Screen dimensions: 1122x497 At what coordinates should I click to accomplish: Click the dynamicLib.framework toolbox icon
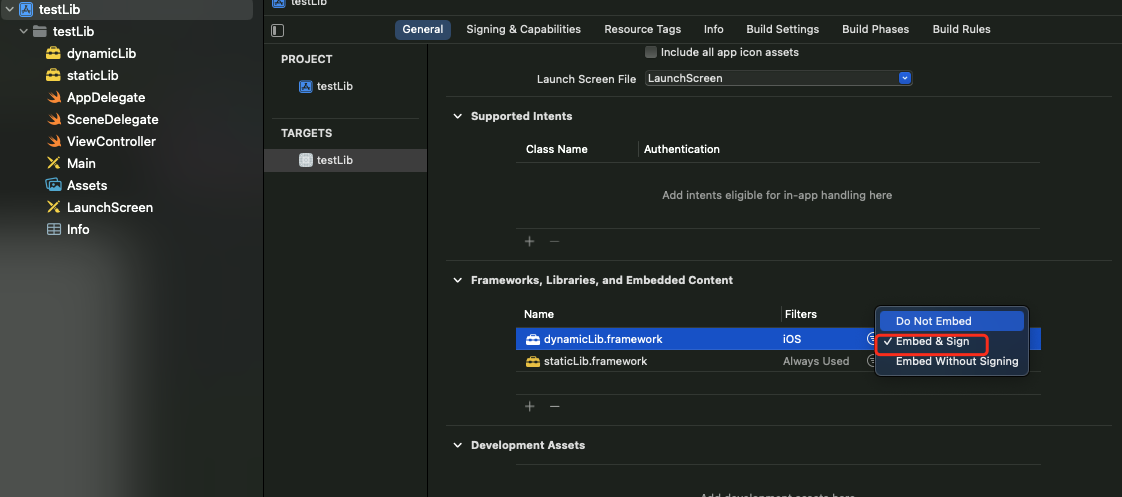click(x=532, y=339)
